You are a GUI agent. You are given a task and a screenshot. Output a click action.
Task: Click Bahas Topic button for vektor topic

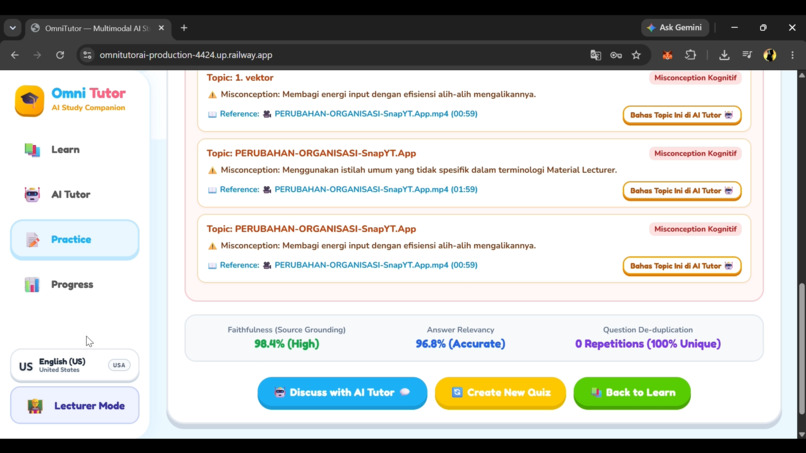point(682,115)
